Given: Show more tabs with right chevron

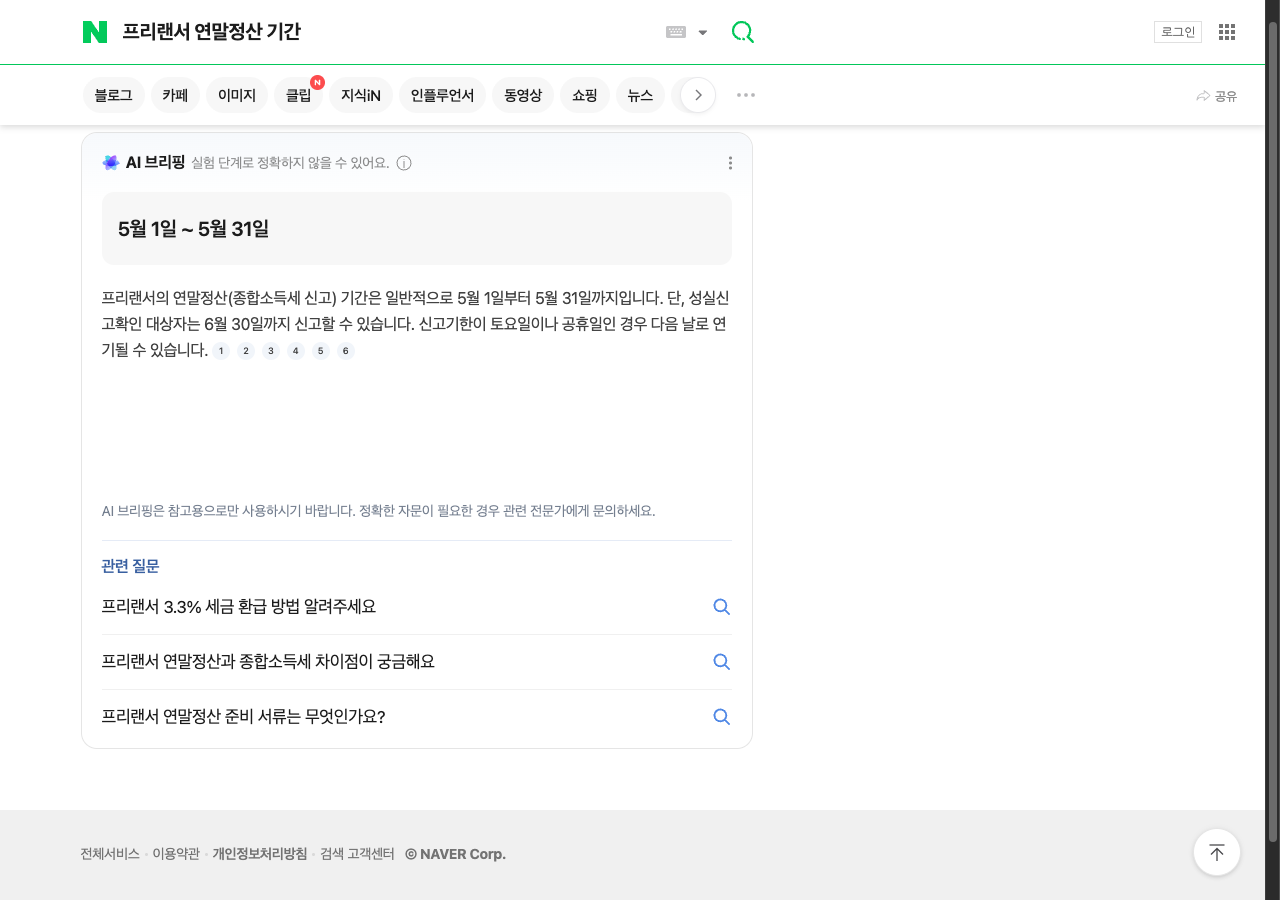Looking at the screenshot, I should click(x=698, y=95).
